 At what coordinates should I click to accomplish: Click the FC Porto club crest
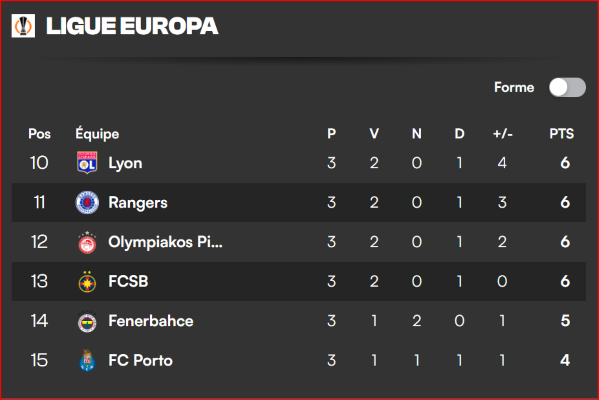click(87, 361)
